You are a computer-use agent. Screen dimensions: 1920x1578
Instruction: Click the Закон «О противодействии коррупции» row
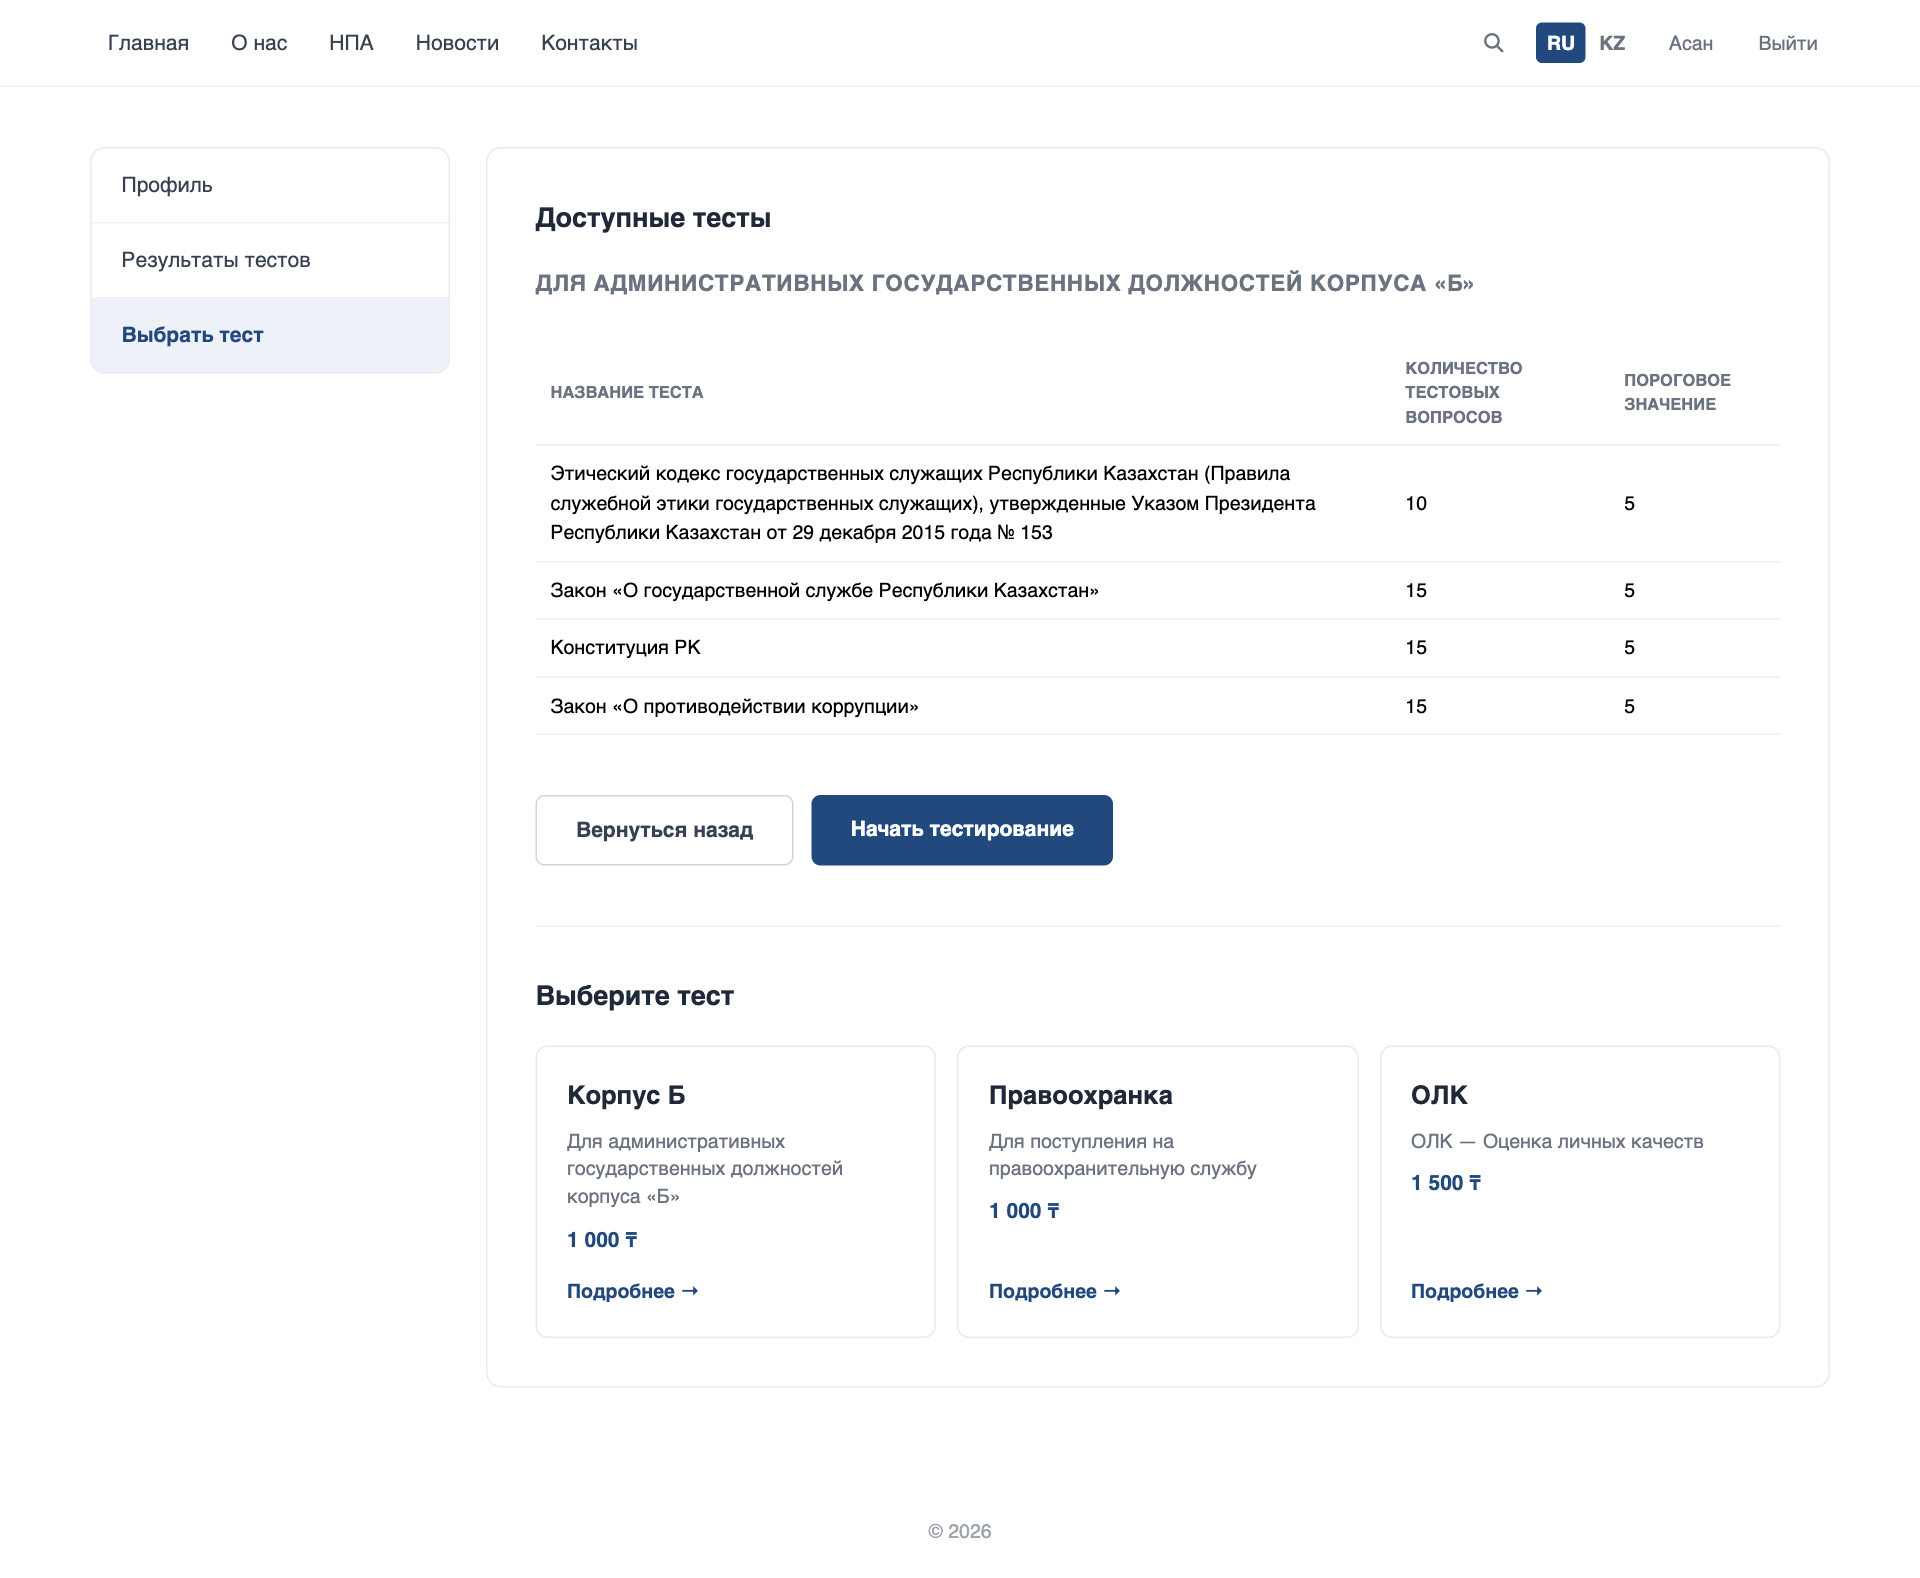(x=1158, y=706)
